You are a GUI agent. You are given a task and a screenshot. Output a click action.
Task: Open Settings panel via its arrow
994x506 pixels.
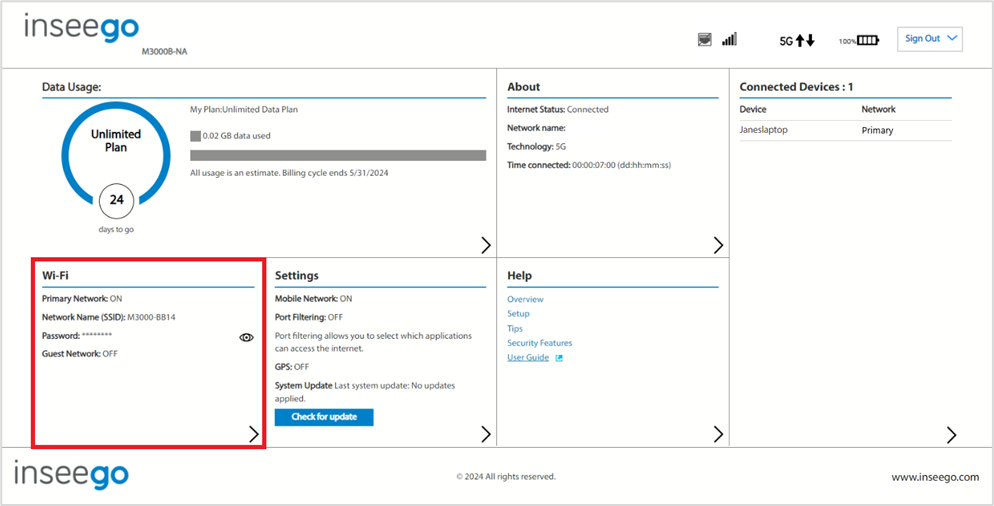point(486,434)
